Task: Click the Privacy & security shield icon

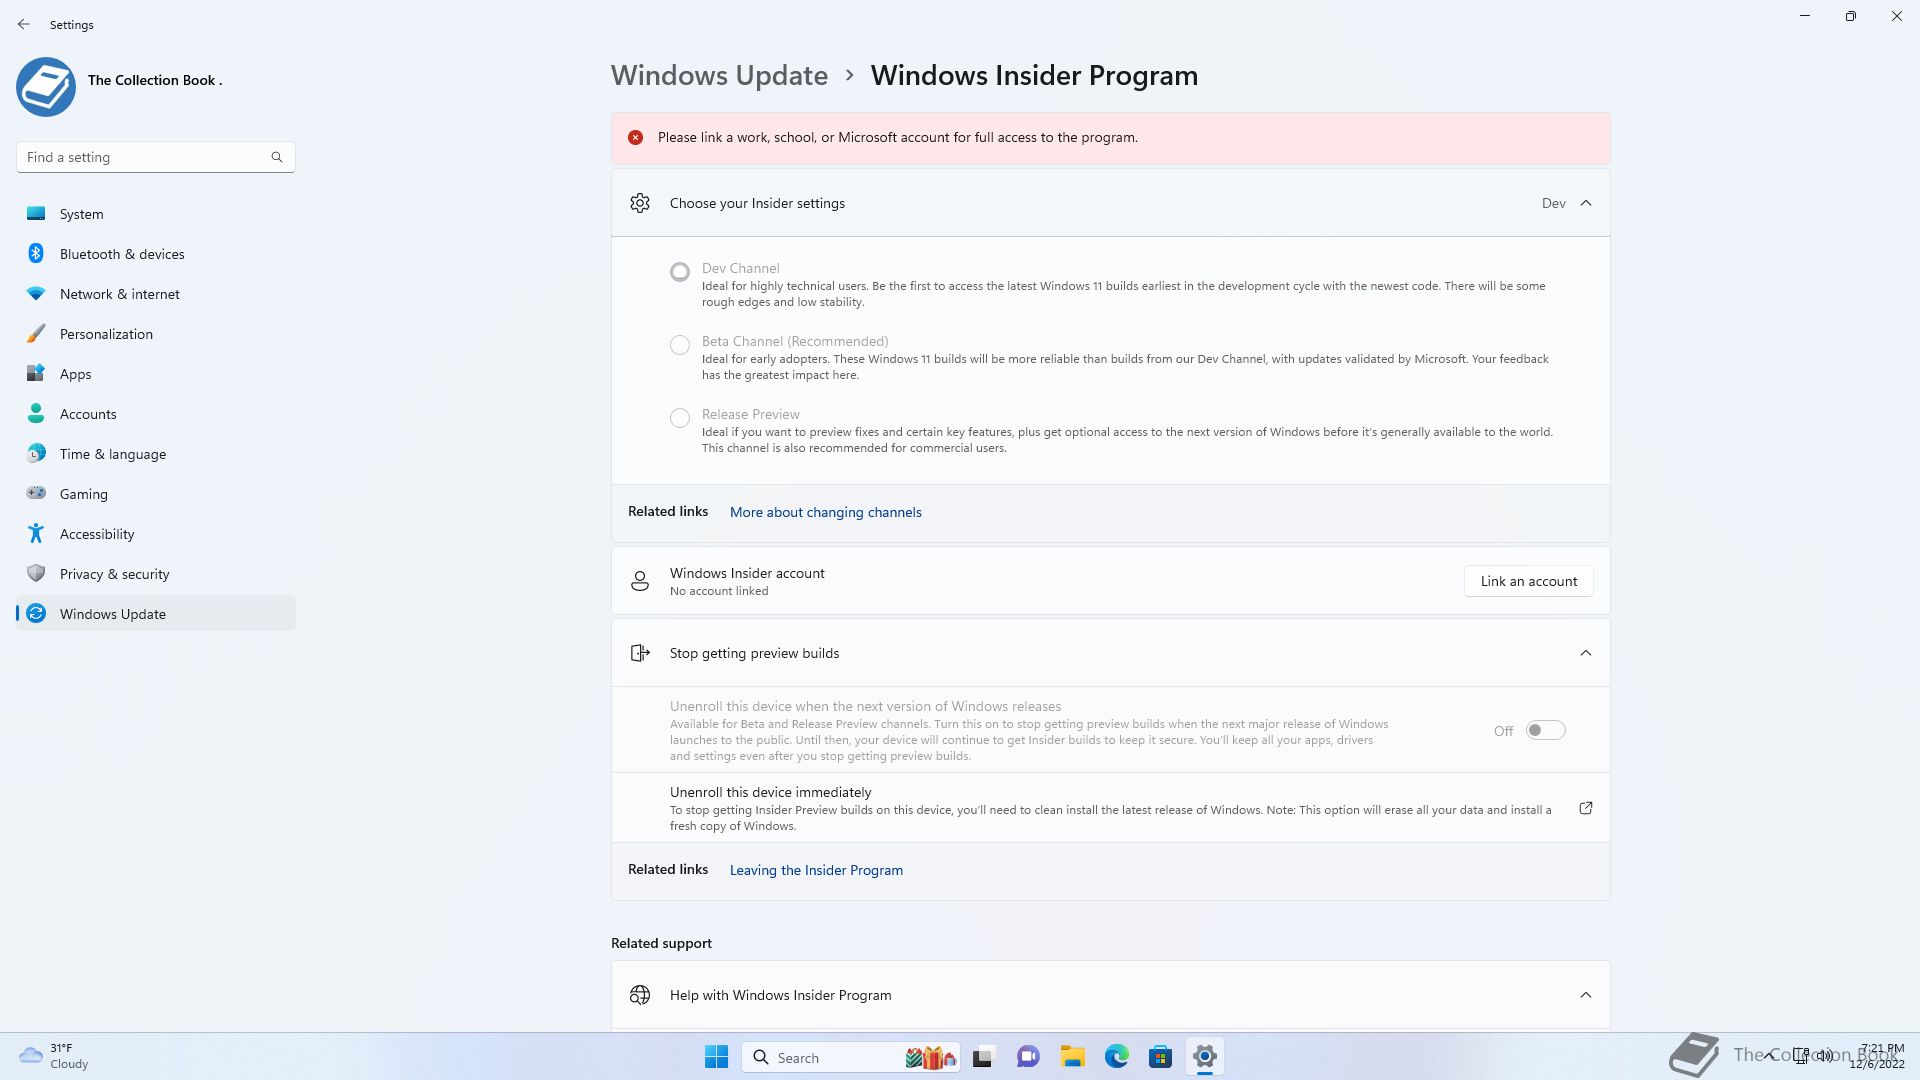Action: pyautogui.click(x=36, y=573)
